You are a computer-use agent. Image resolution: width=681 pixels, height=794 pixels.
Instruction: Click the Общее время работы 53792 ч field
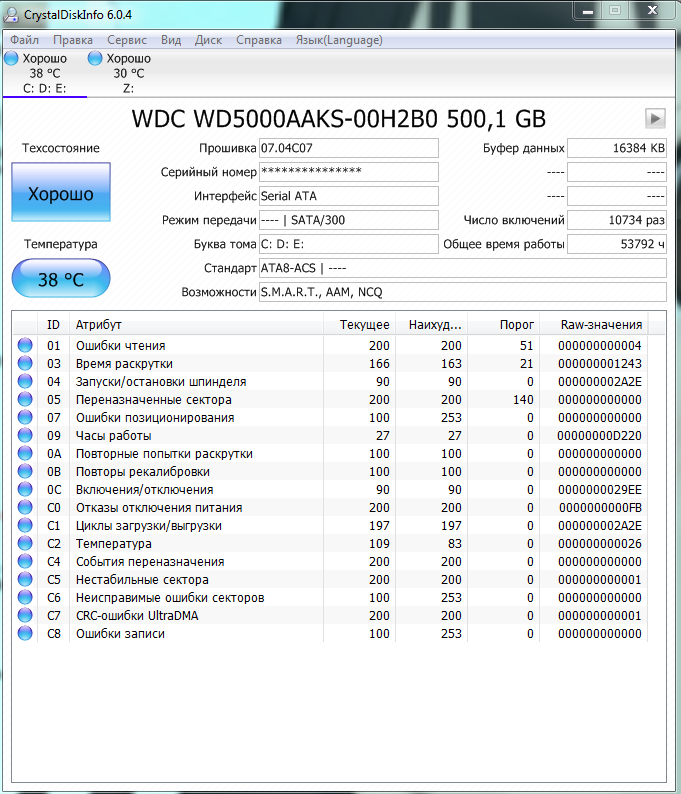click(x=617, y=244)
